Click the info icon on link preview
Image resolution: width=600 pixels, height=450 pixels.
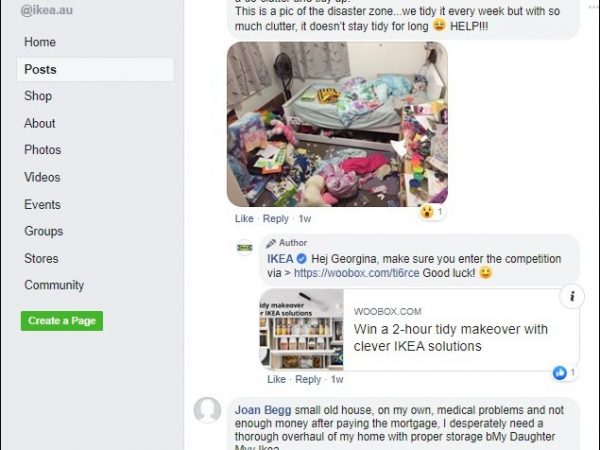[x=572, y=296]
